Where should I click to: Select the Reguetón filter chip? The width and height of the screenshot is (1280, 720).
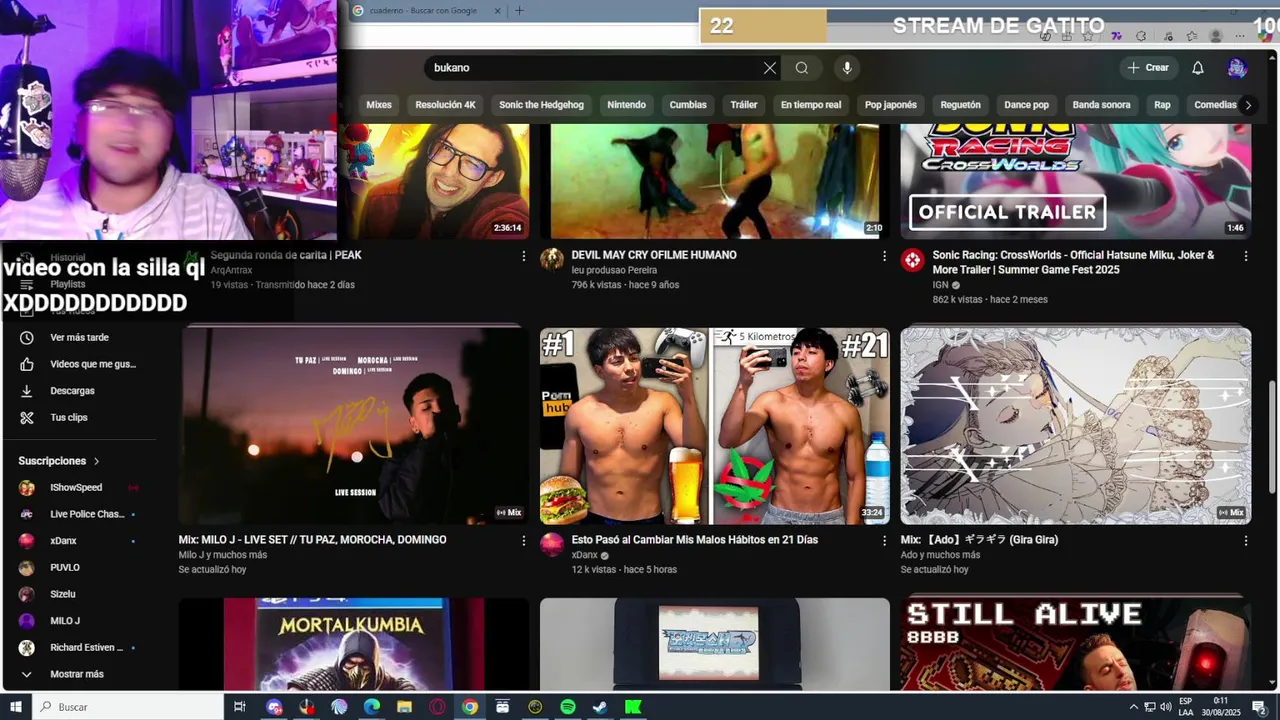click(x=961, y=105)
